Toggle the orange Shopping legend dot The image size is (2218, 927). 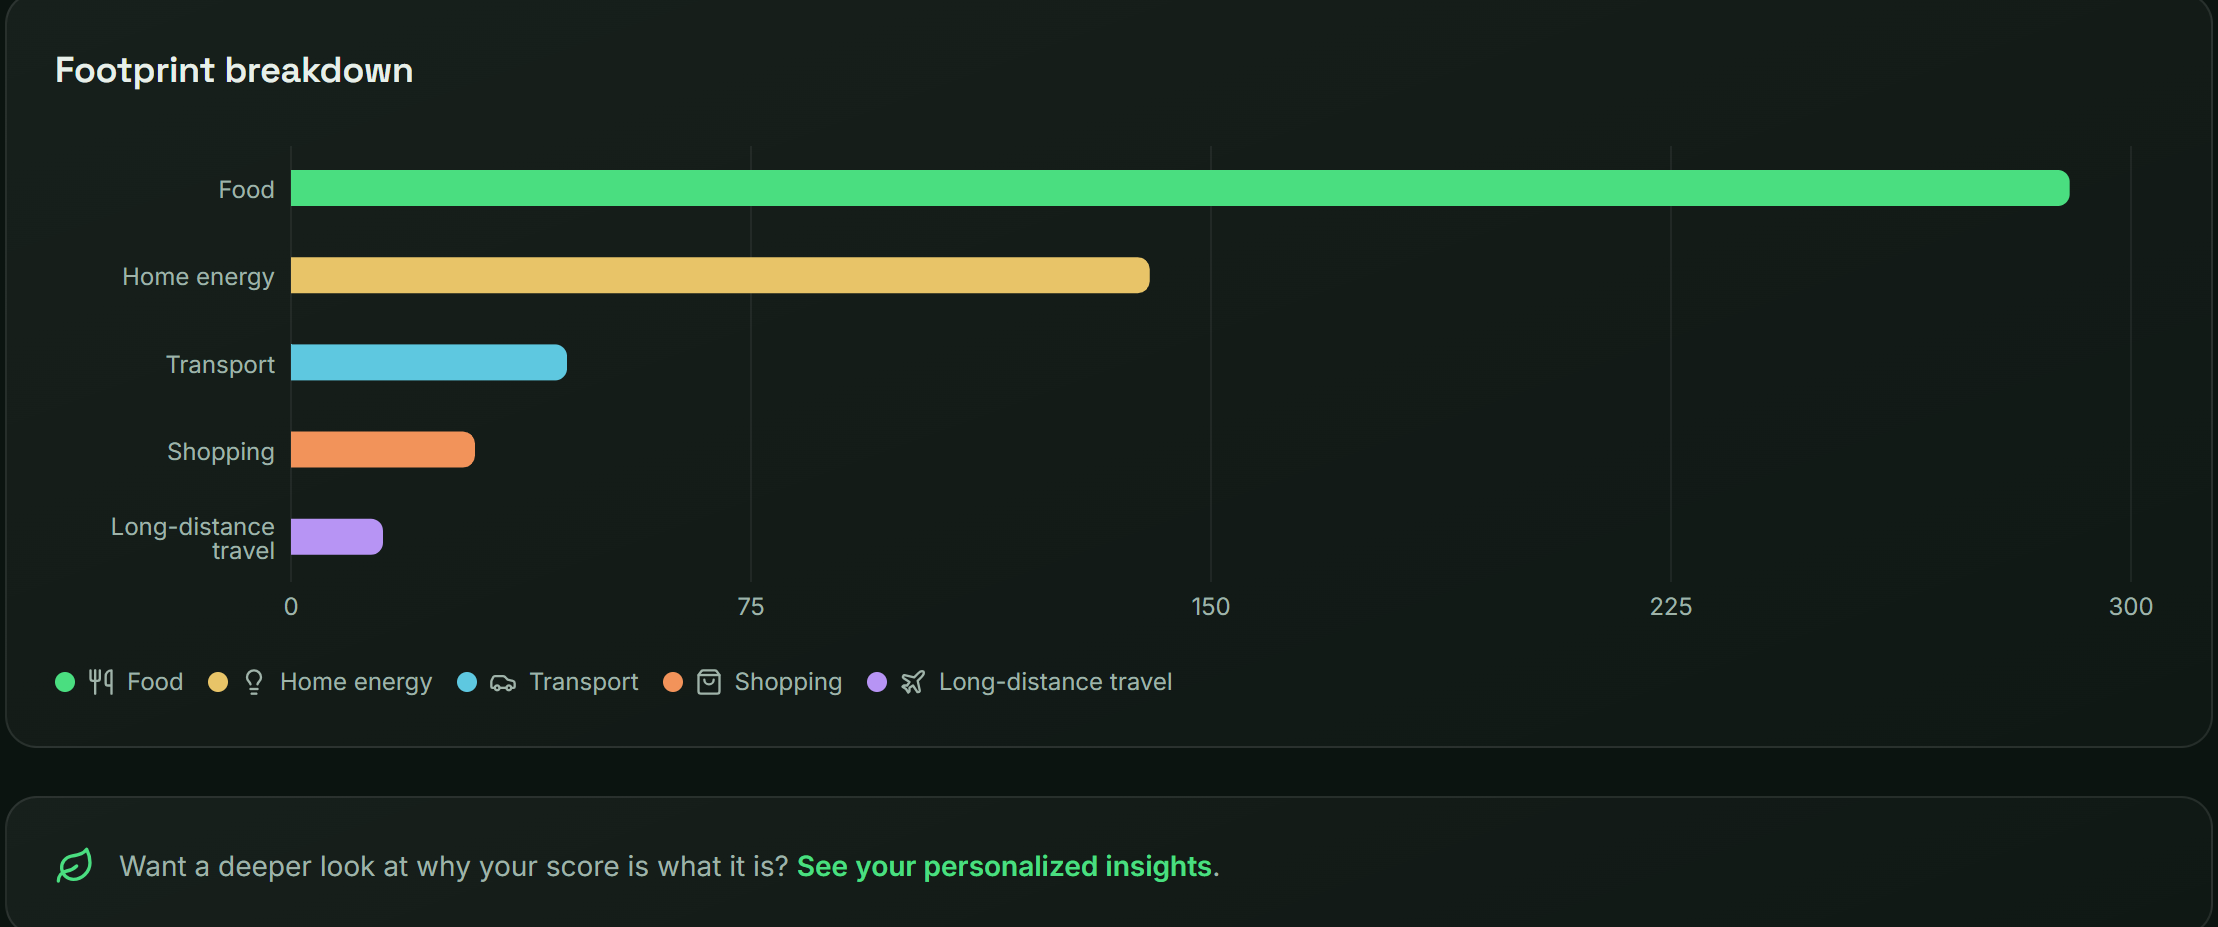point(673,682)
